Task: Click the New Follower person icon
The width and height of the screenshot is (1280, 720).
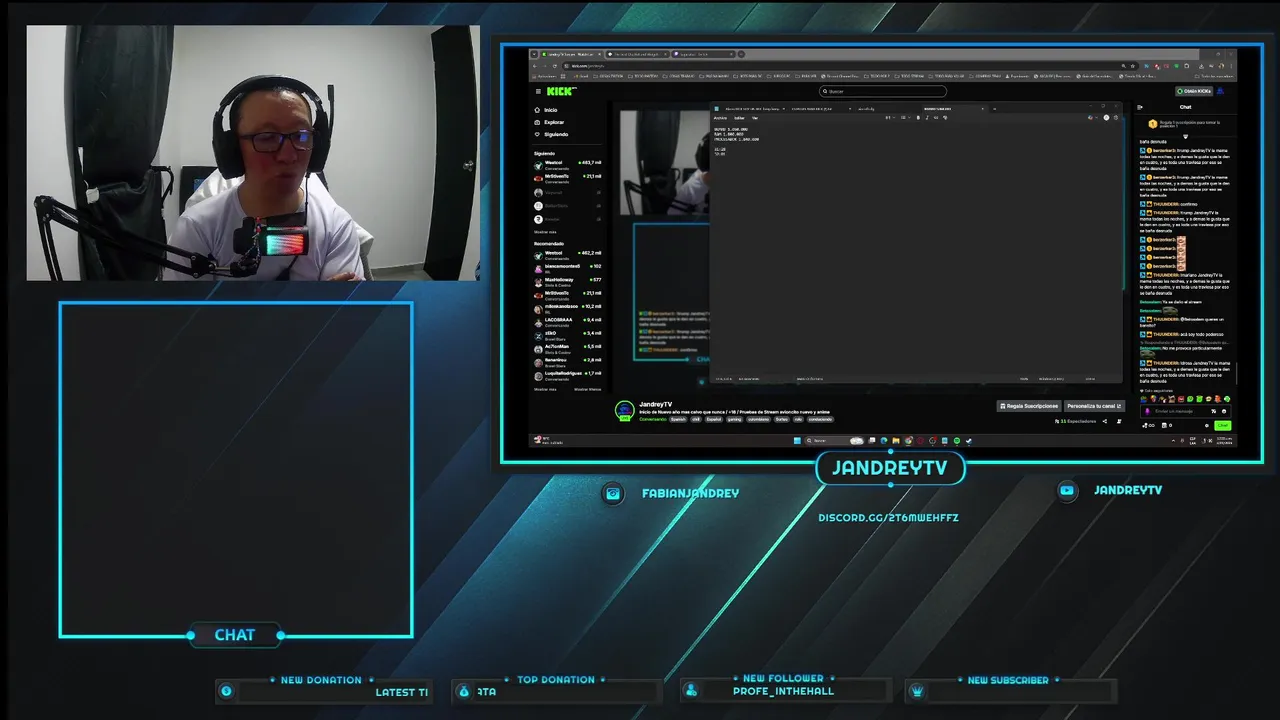Action: coord(691,691)
